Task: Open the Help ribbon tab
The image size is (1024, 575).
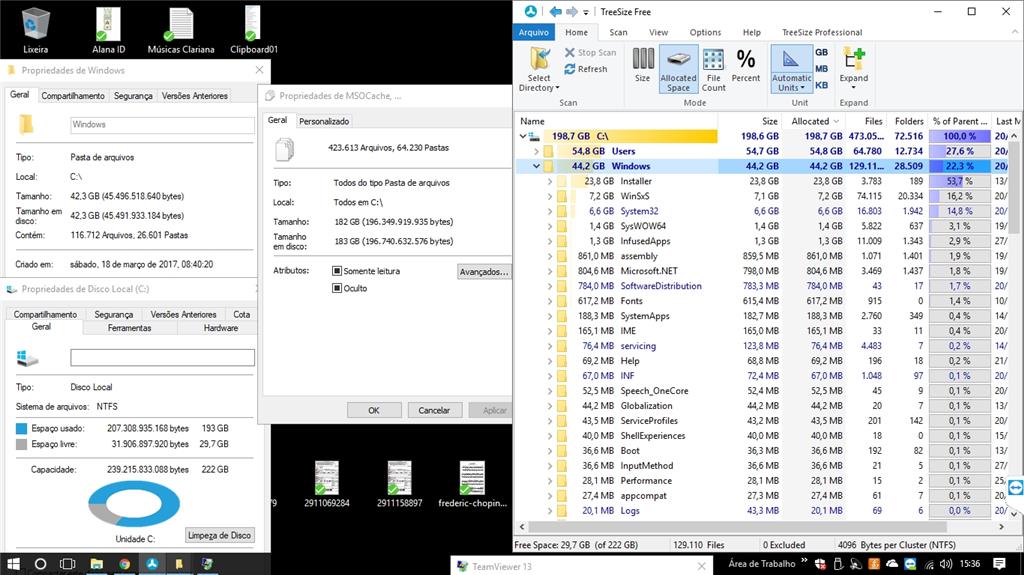Action: click(751, 32)
